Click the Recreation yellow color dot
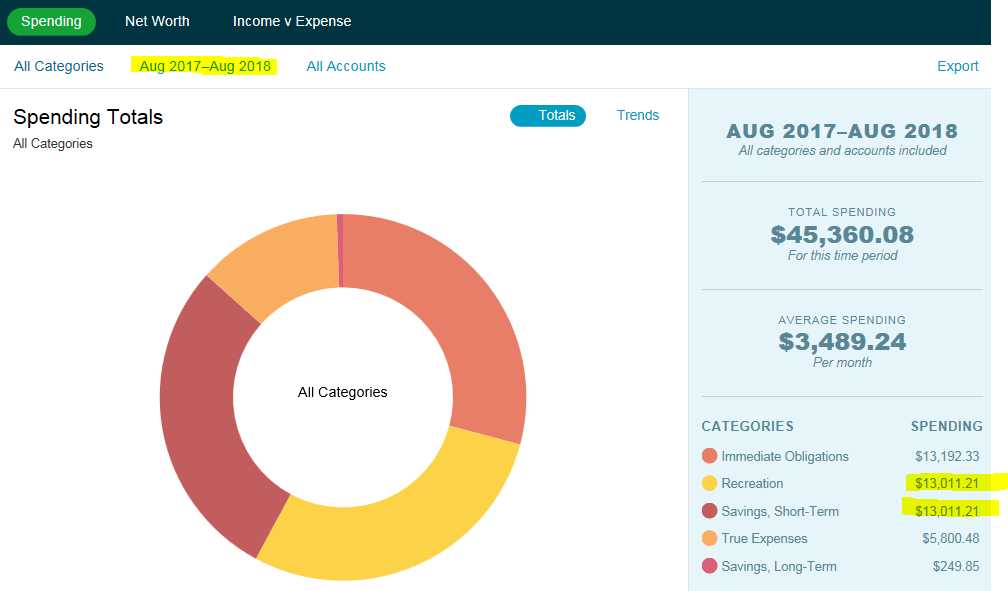 coord(709,483)
